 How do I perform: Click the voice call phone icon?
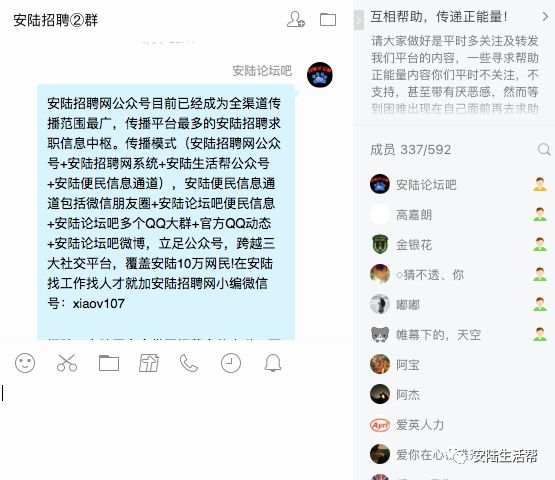coord(189,363)
